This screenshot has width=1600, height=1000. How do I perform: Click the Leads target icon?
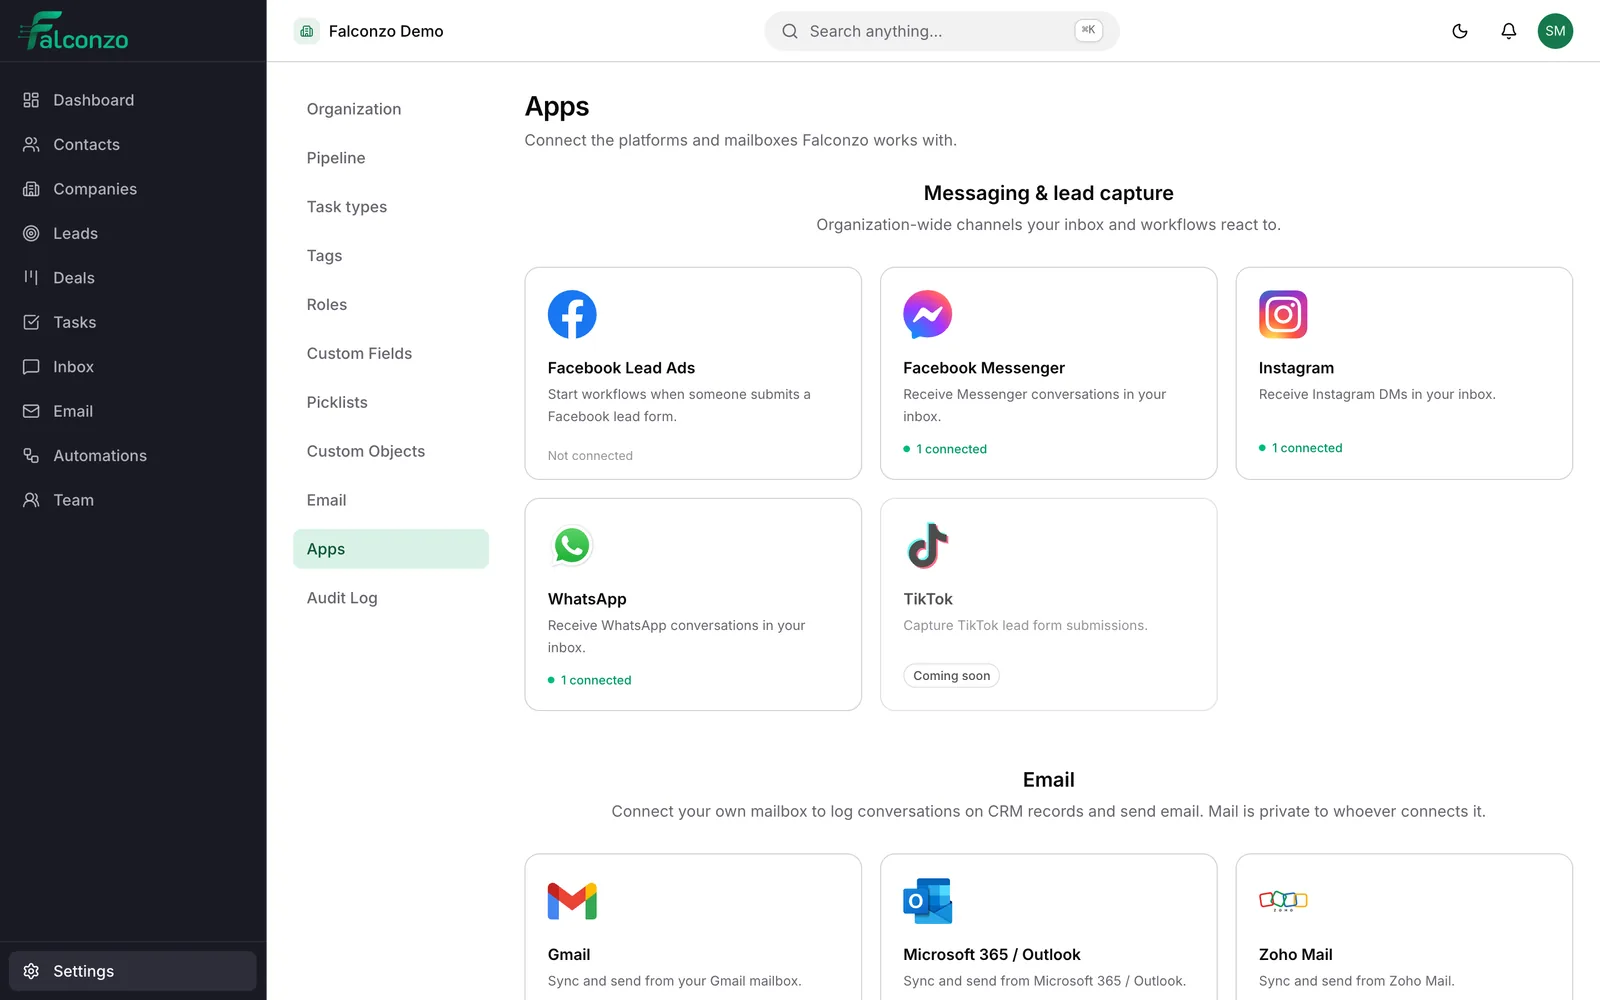pos(31,233)
